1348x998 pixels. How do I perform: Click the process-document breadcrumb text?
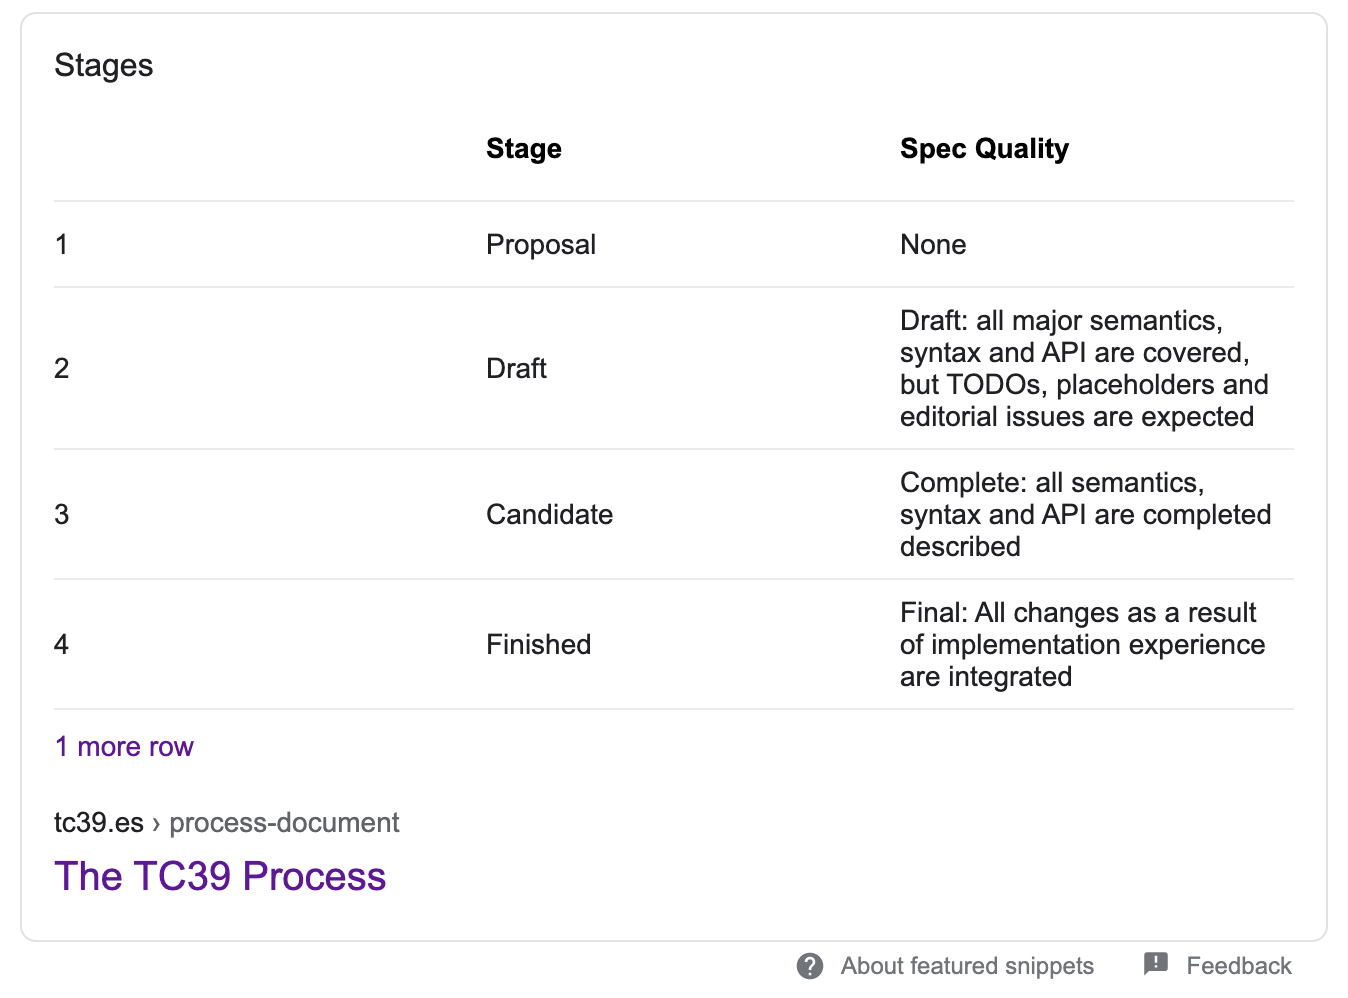pyautogui.click(x=284, y=823)
